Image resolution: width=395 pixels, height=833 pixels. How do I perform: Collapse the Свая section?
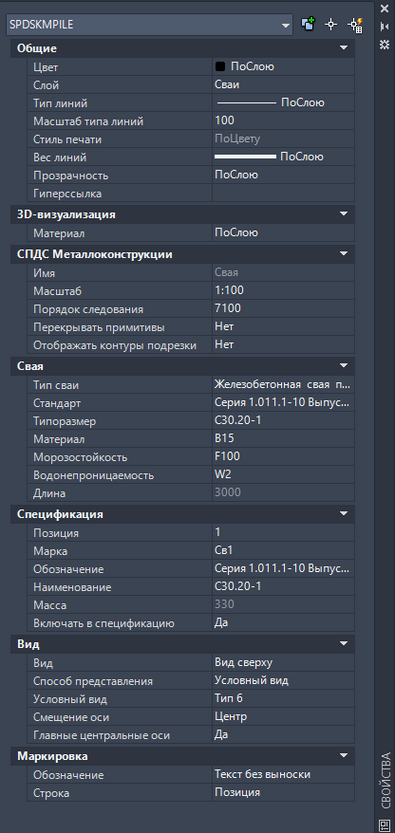[x=344, y=366]
